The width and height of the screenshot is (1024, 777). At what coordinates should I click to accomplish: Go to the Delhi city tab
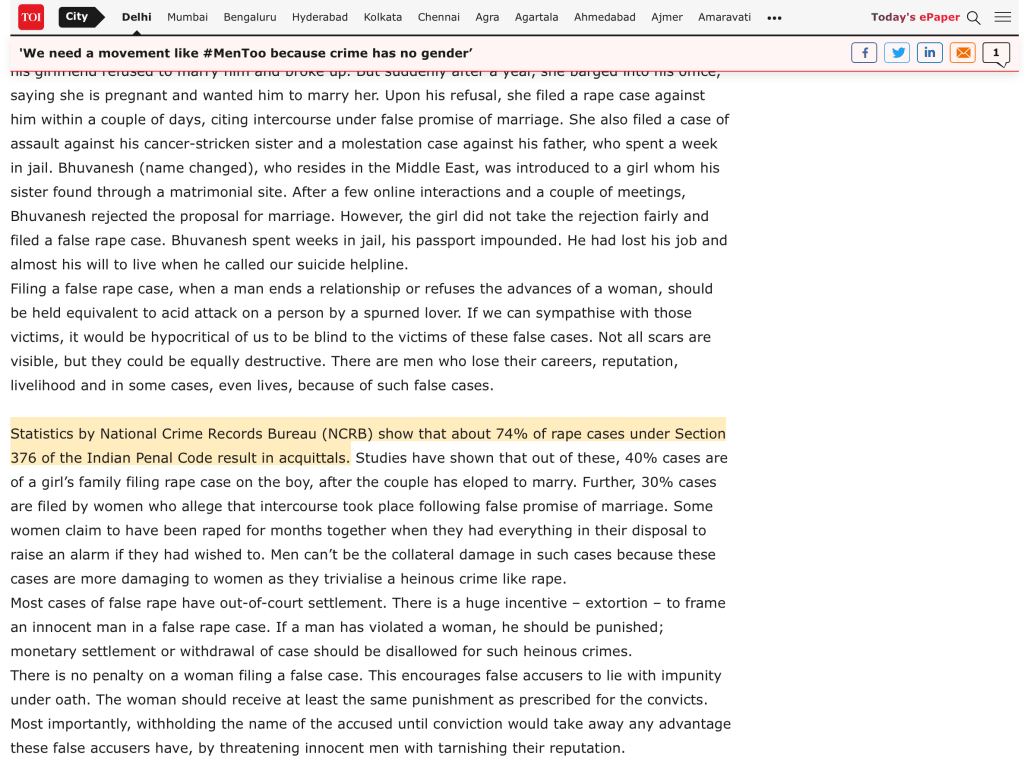point(136,17)
